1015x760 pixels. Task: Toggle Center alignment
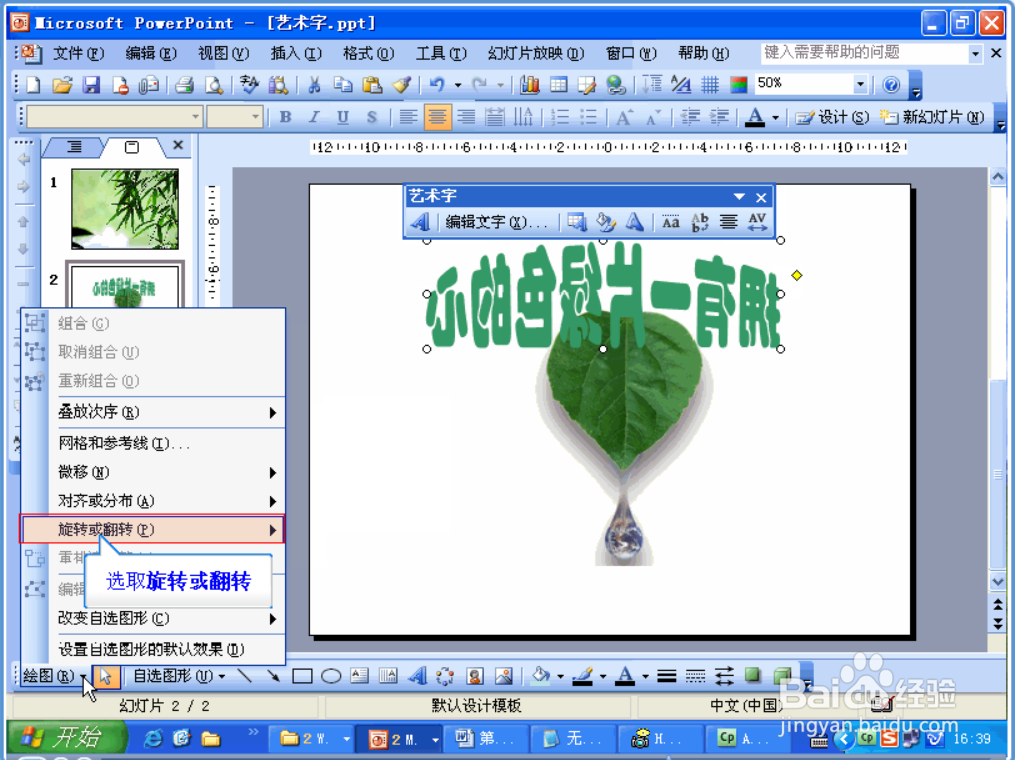(x=437, y=117)
